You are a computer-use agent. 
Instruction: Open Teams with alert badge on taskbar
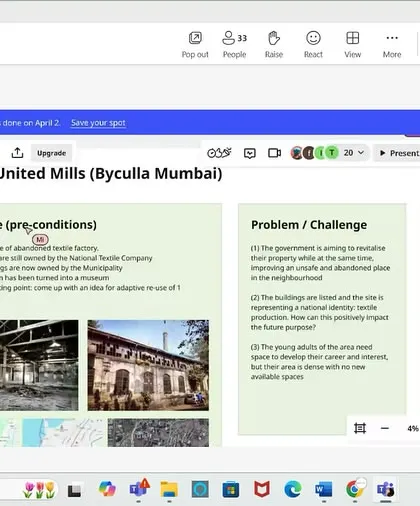click(139, 489)
